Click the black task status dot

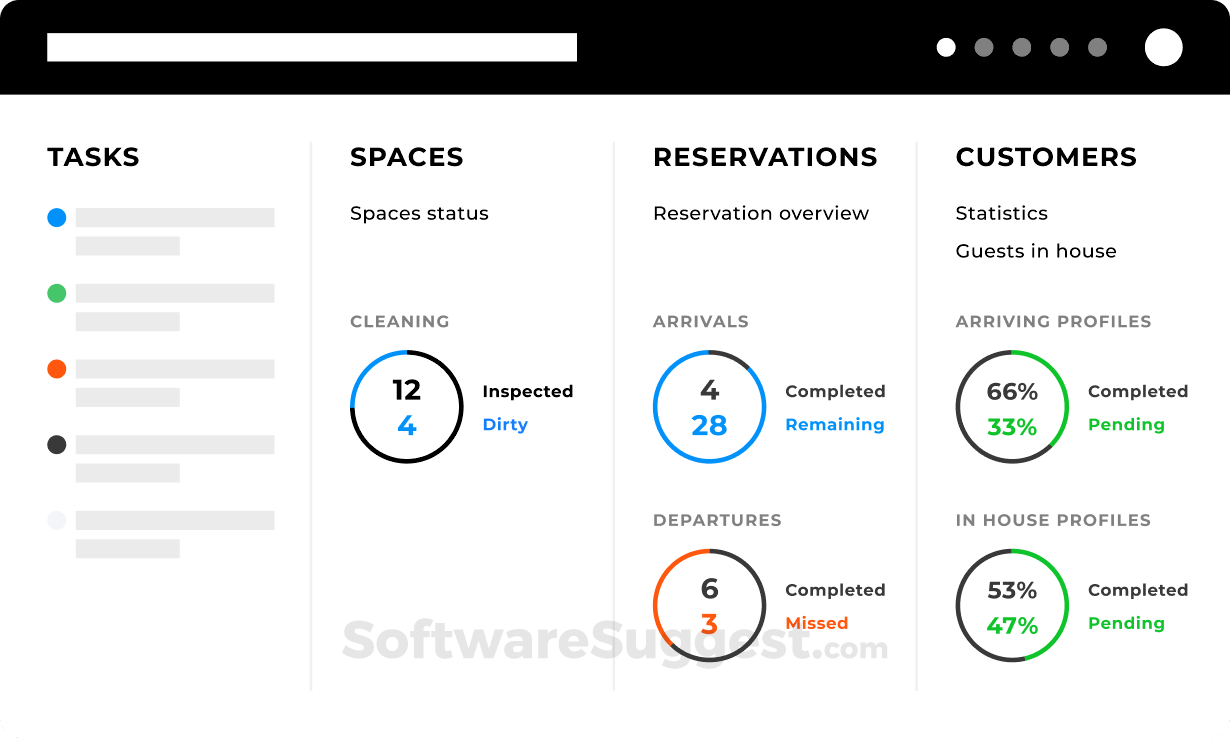[57, 444]
